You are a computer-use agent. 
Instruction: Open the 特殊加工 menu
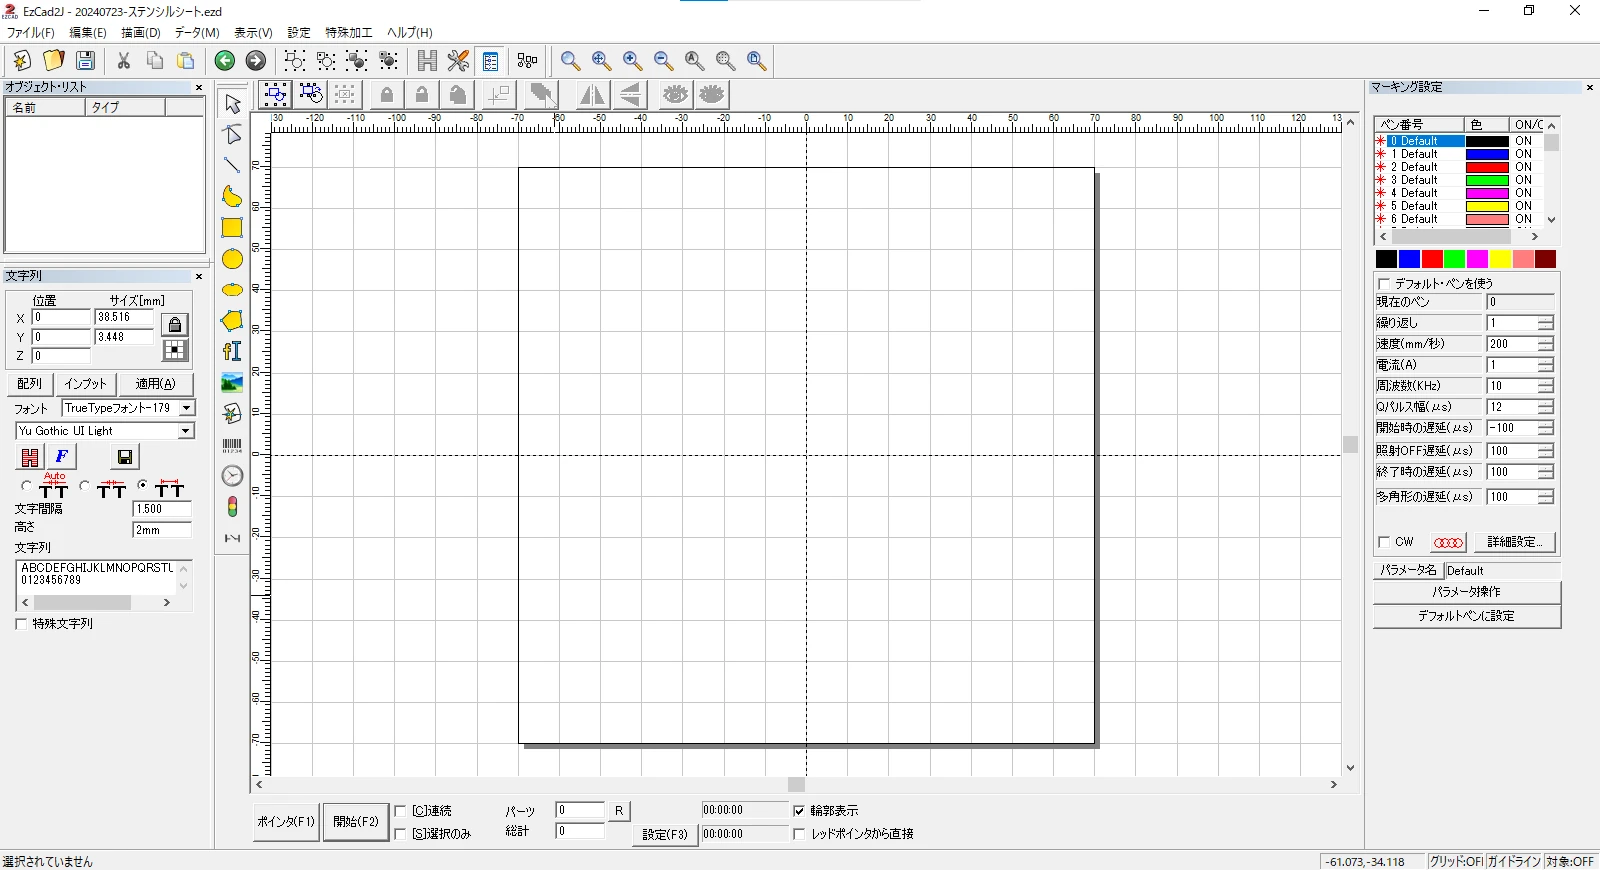(x=348, y=33)
